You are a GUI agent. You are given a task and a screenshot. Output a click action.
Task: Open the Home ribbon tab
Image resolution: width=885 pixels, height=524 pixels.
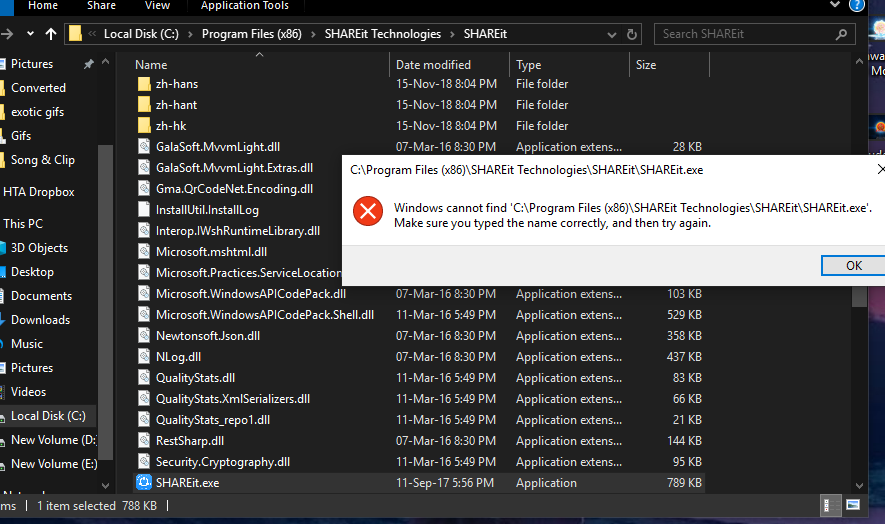43,6
